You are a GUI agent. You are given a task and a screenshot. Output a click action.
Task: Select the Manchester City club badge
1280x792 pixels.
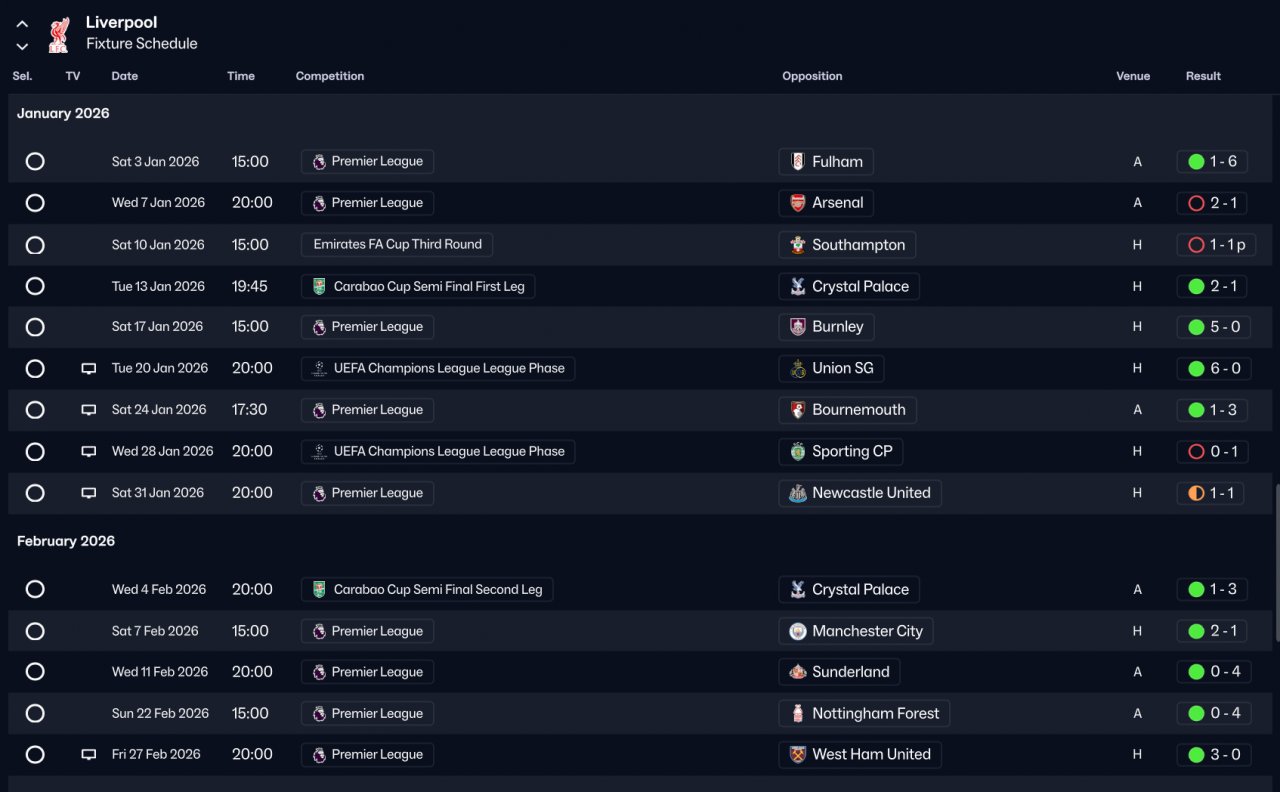point(797,632)
